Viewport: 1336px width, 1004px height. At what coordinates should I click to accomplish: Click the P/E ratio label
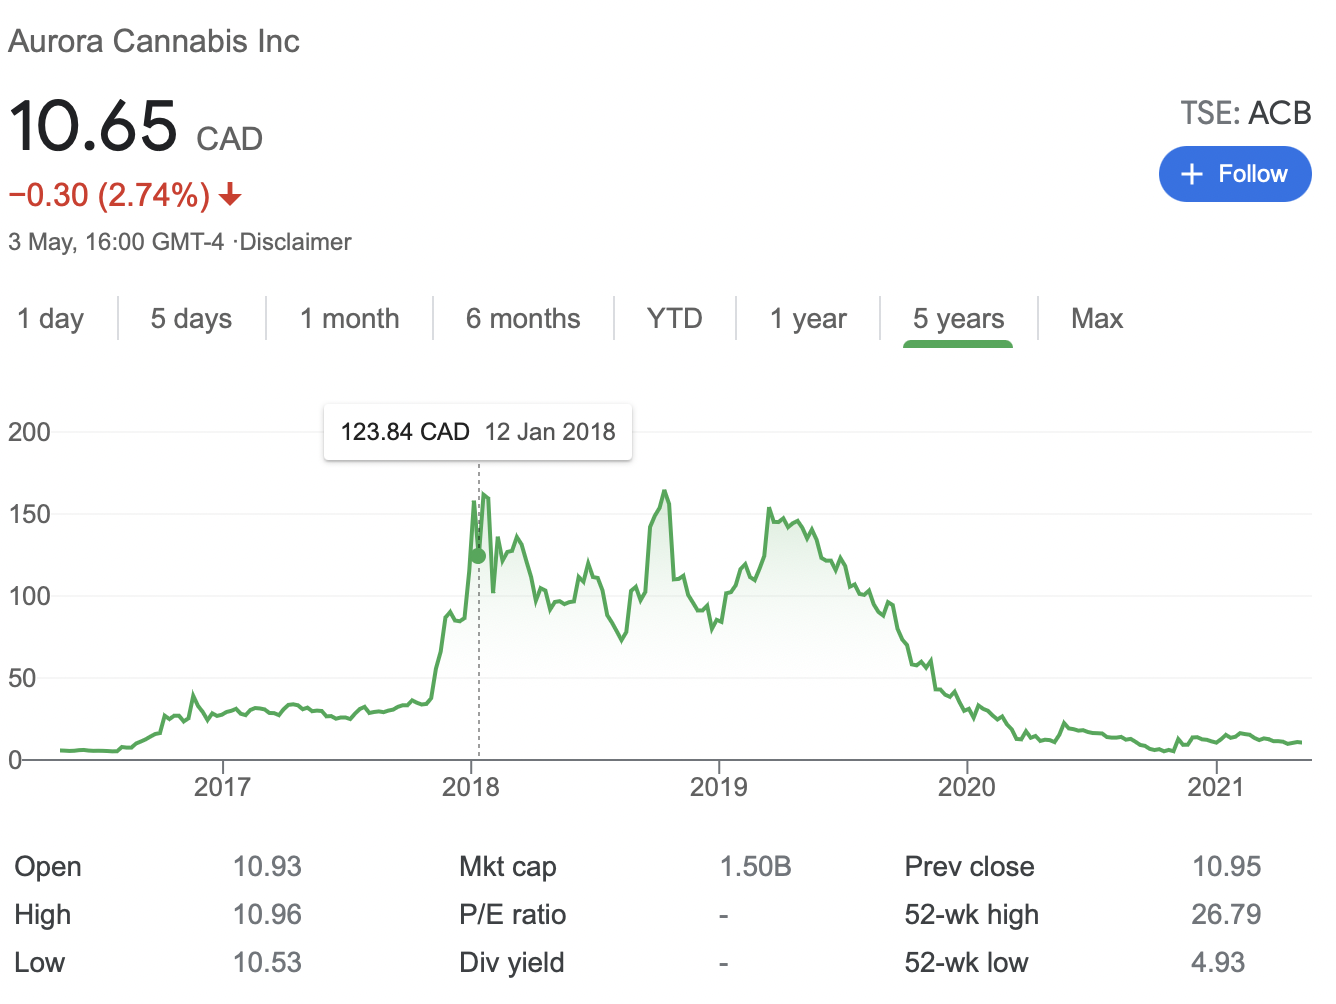(x=513, y=914)
